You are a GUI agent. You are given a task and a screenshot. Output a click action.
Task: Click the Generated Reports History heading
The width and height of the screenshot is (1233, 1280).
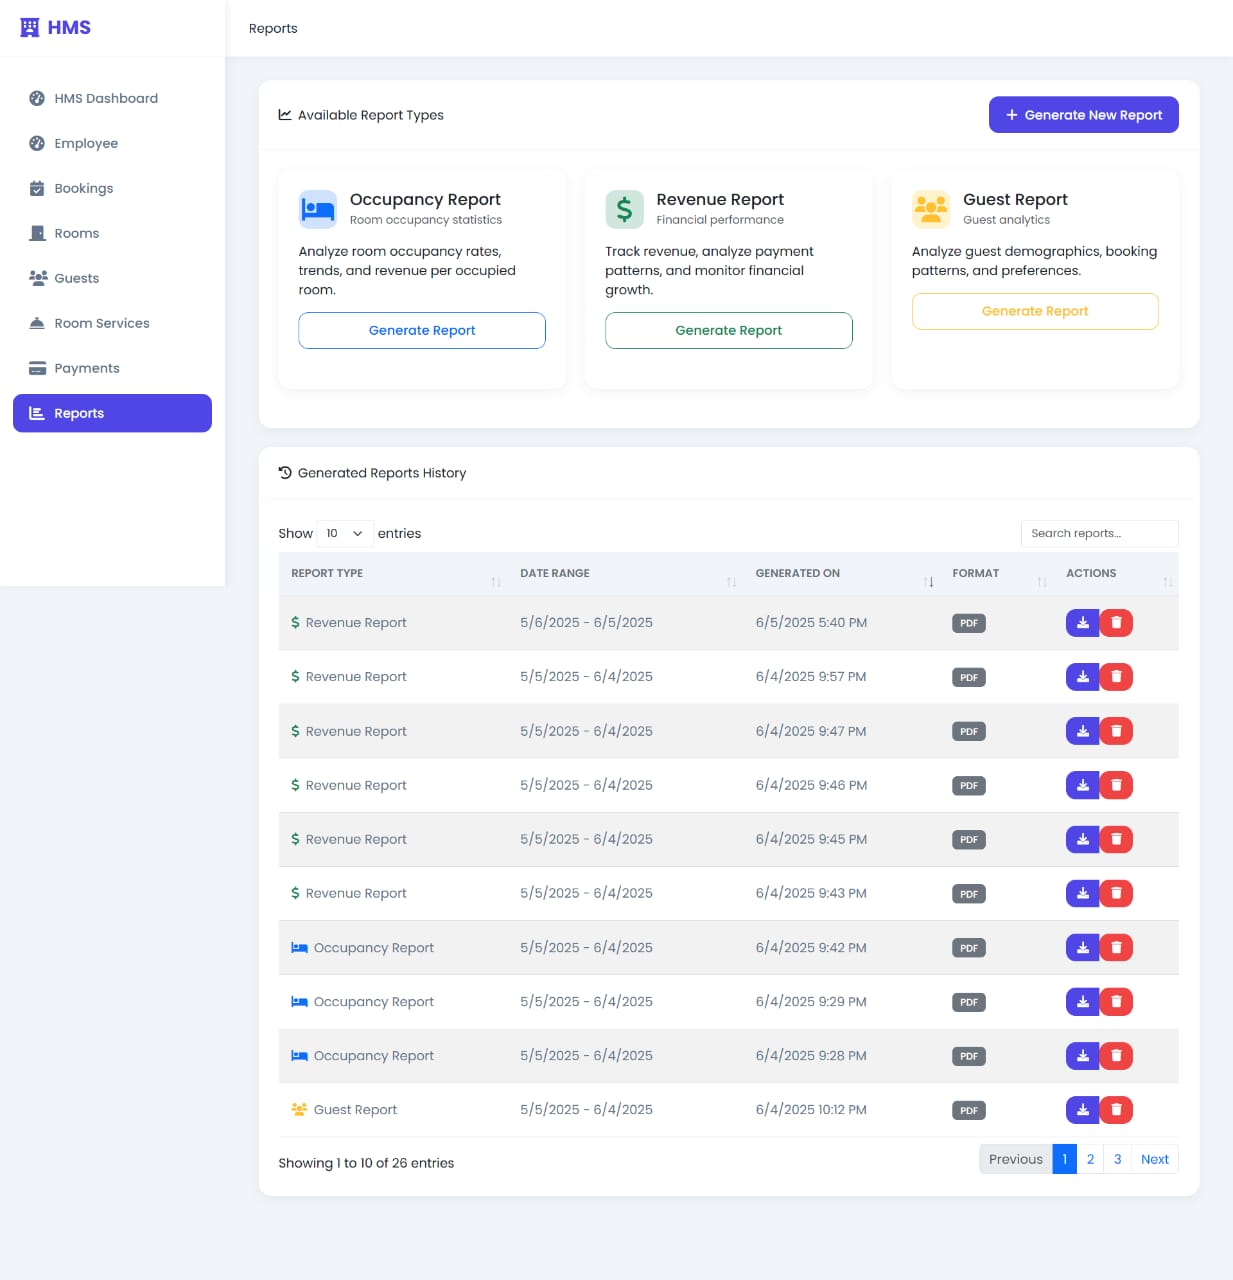pos(382,473)
